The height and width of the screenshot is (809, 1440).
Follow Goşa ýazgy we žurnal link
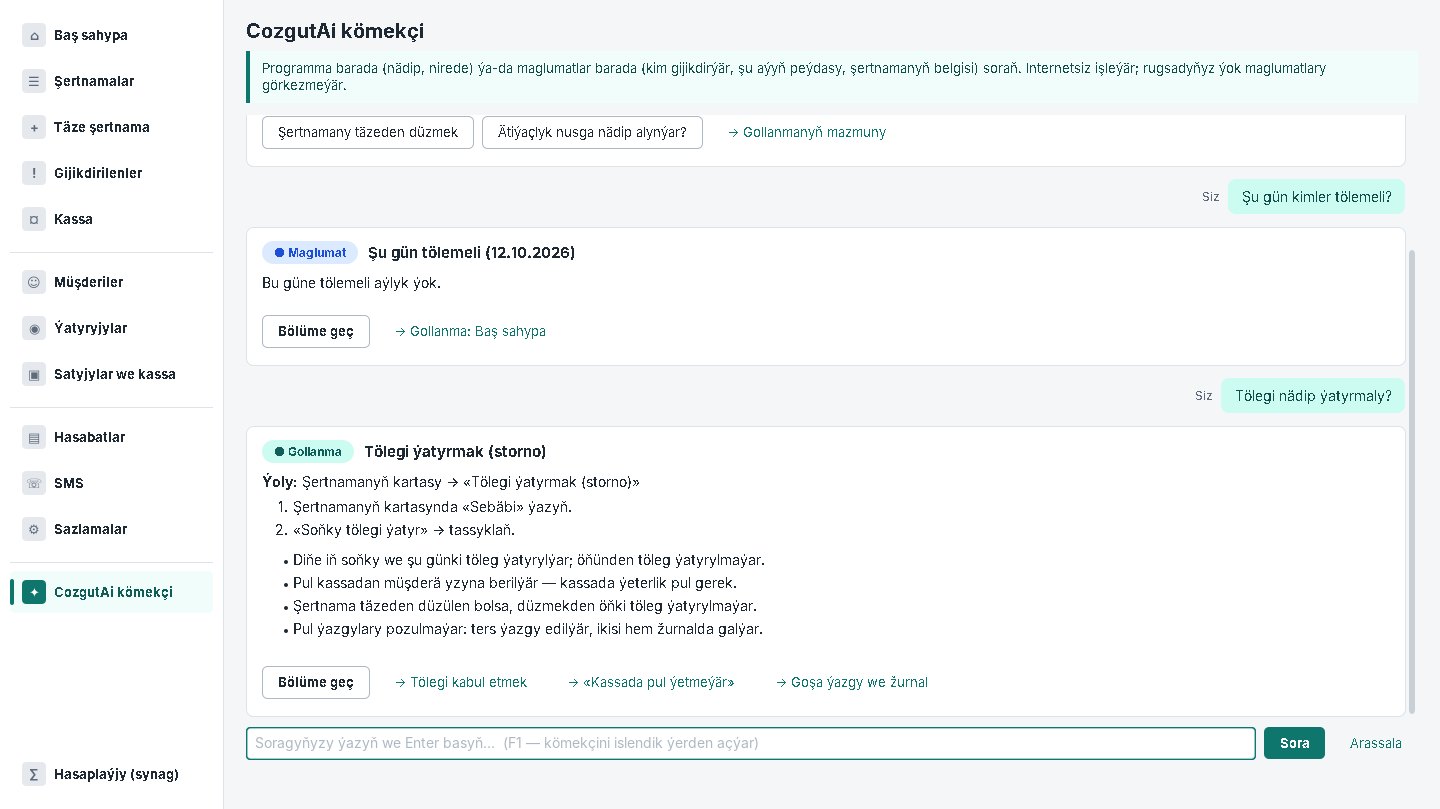point(852,682)
